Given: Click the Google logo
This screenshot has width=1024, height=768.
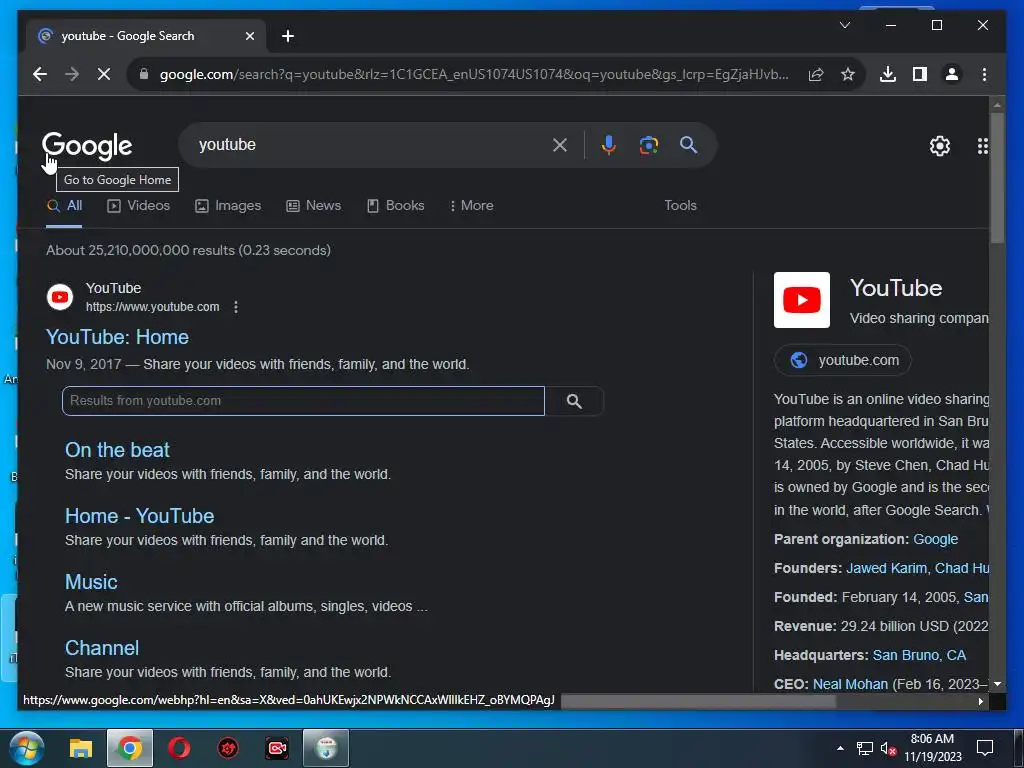Looking at the screenshot, I should (87, 146).
